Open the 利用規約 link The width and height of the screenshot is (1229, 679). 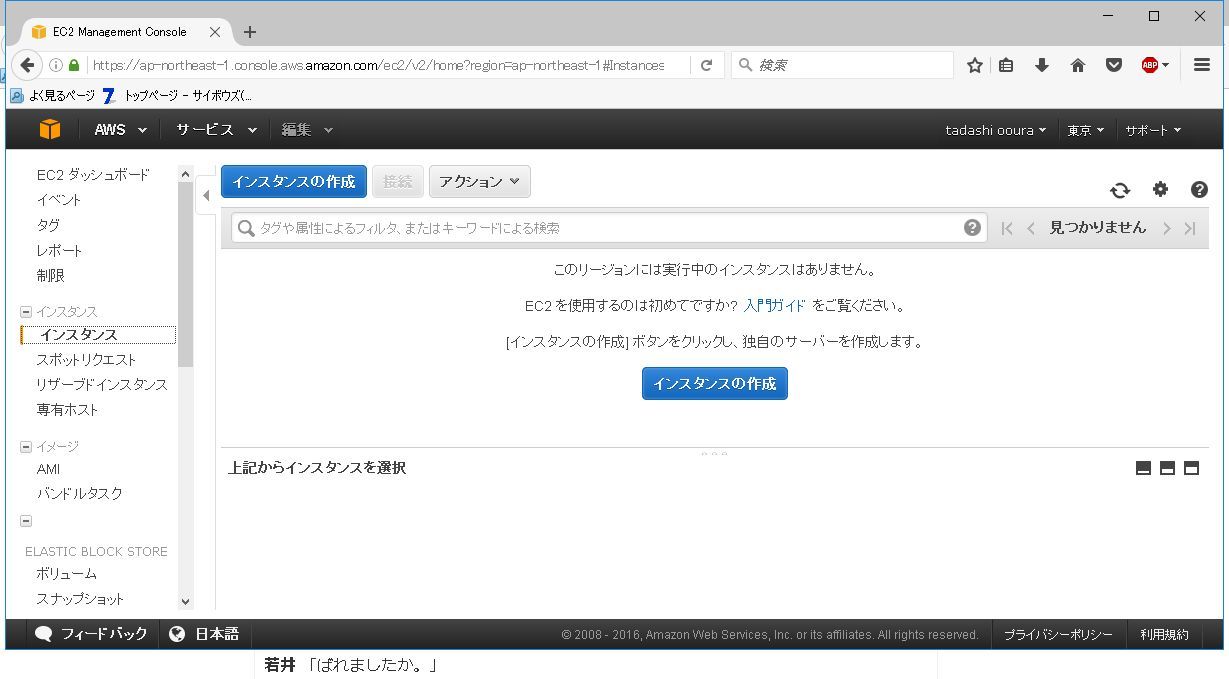click(1164, 635)
